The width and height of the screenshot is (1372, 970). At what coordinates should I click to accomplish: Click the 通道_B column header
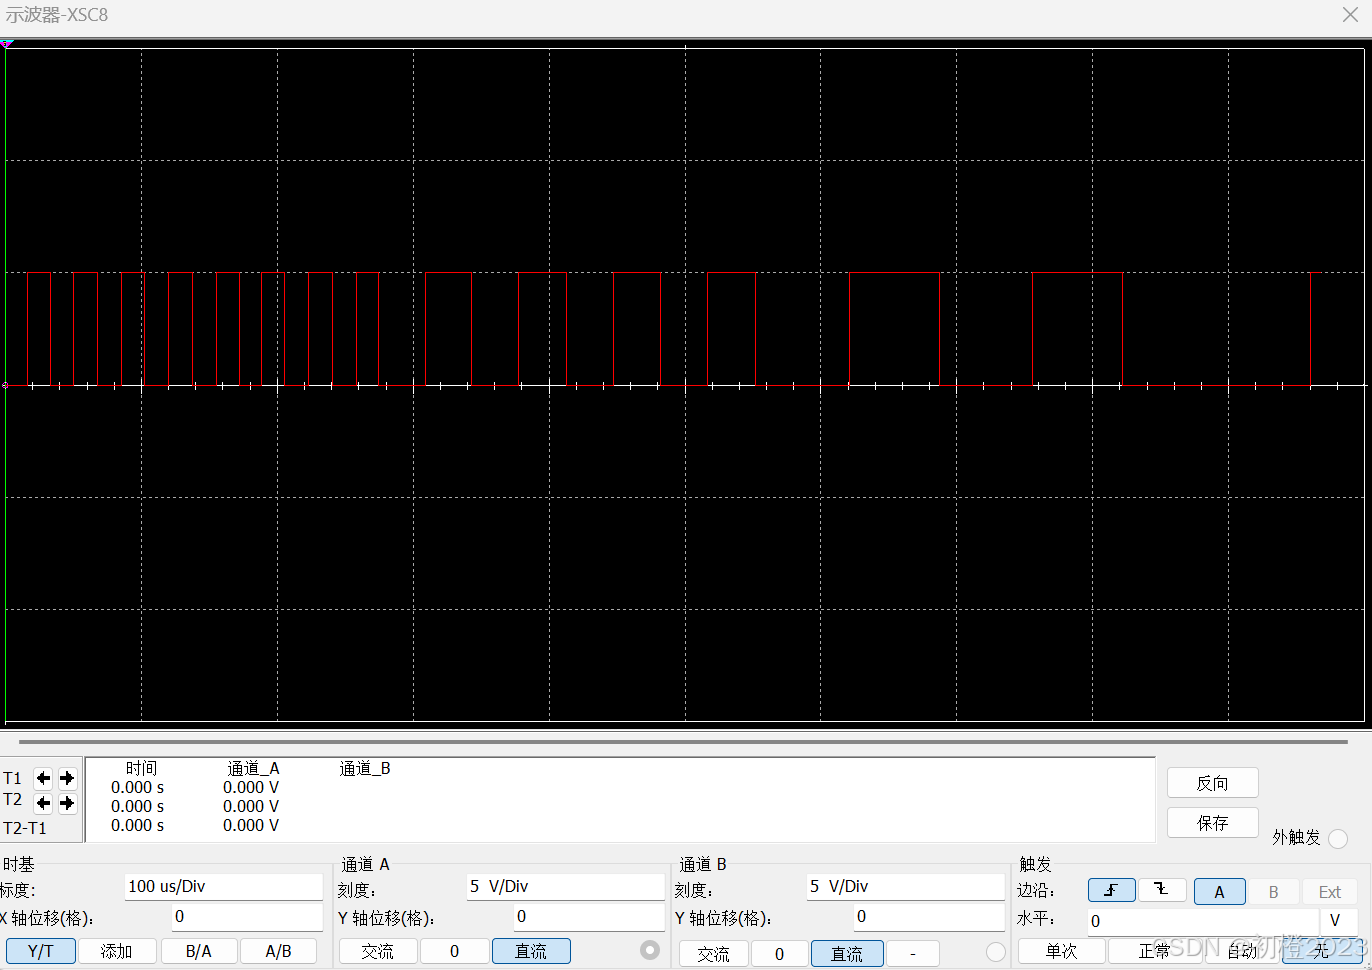(365, 768)
